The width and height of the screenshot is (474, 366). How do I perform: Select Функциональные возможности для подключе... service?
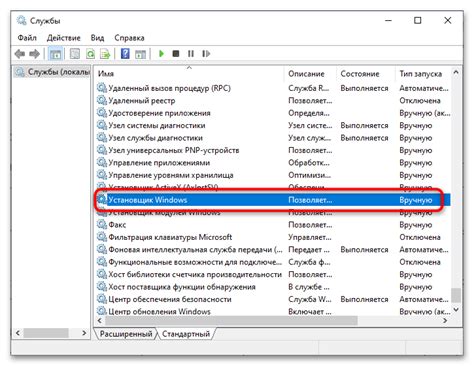pos(273,262)
